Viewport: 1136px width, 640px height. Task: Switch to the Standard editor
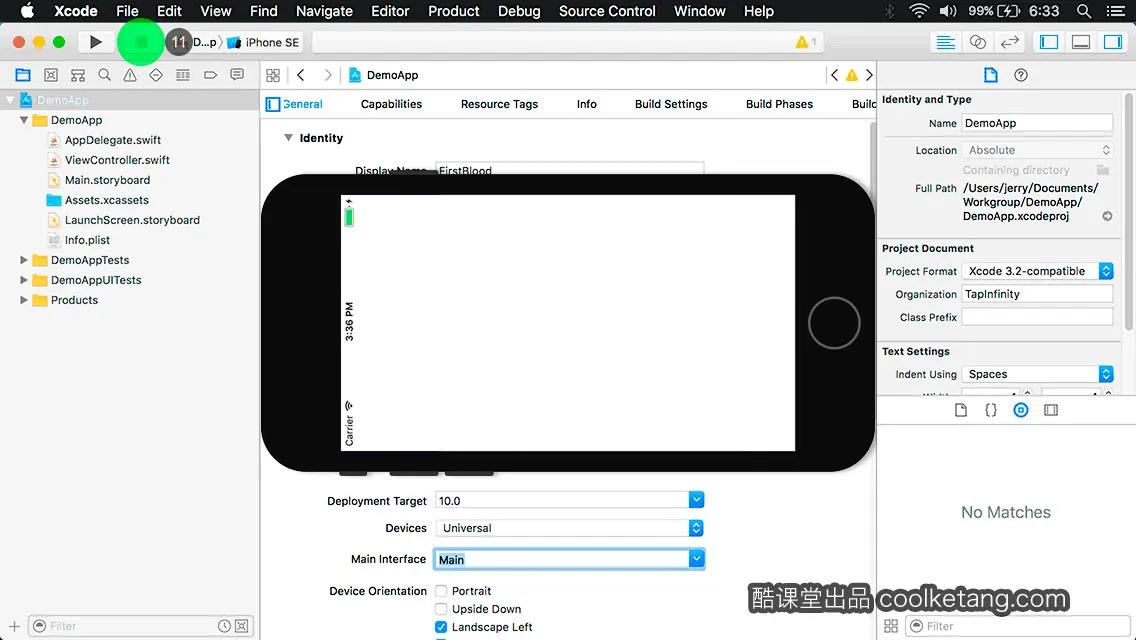945,42
